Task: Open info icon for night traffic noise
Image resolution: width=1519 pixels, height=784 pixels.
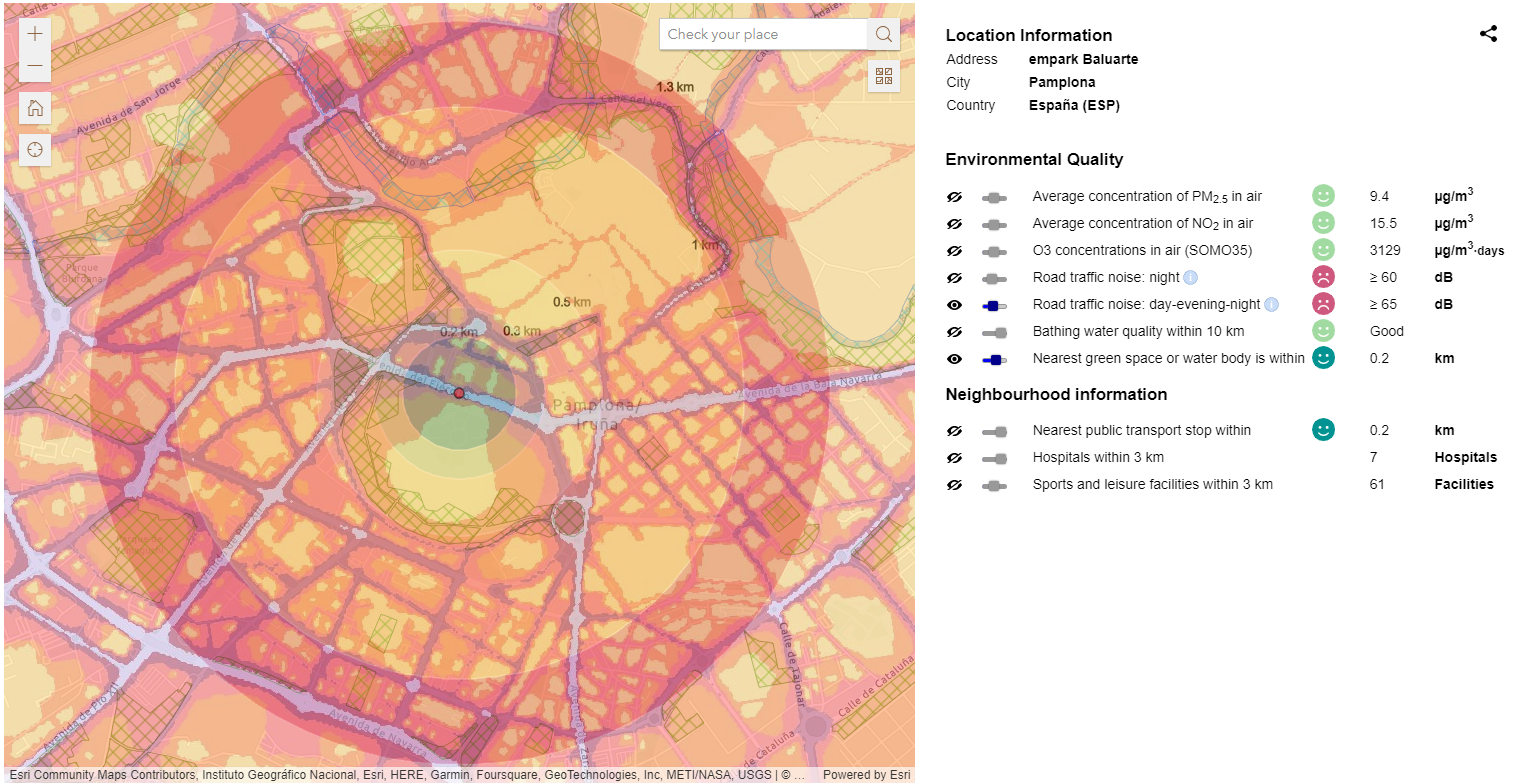Action: pos(1189,278)
